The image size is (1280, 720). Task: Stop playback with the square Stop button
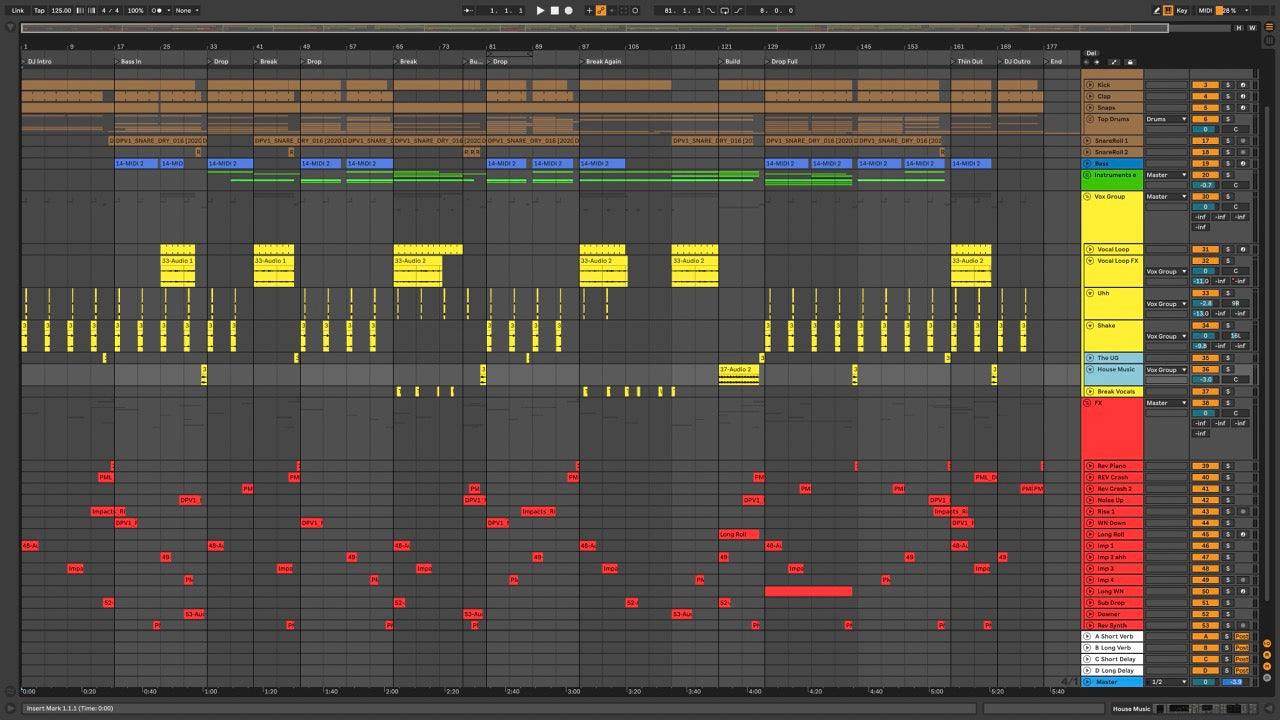tap(554, 10)
